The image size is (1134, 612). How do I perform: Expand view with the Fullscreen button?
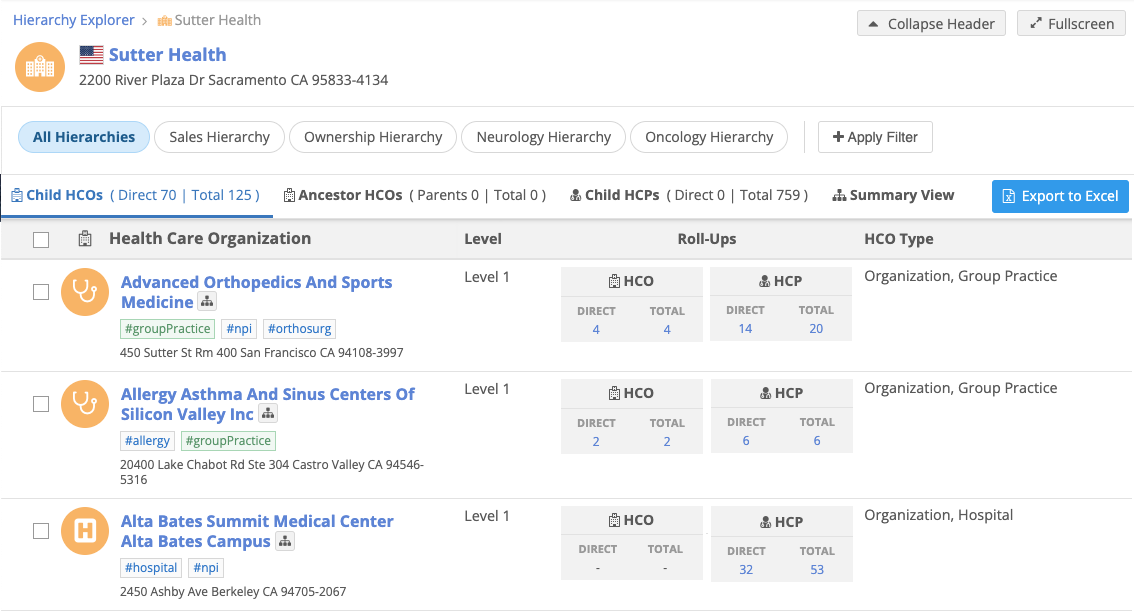point(1071,24)
